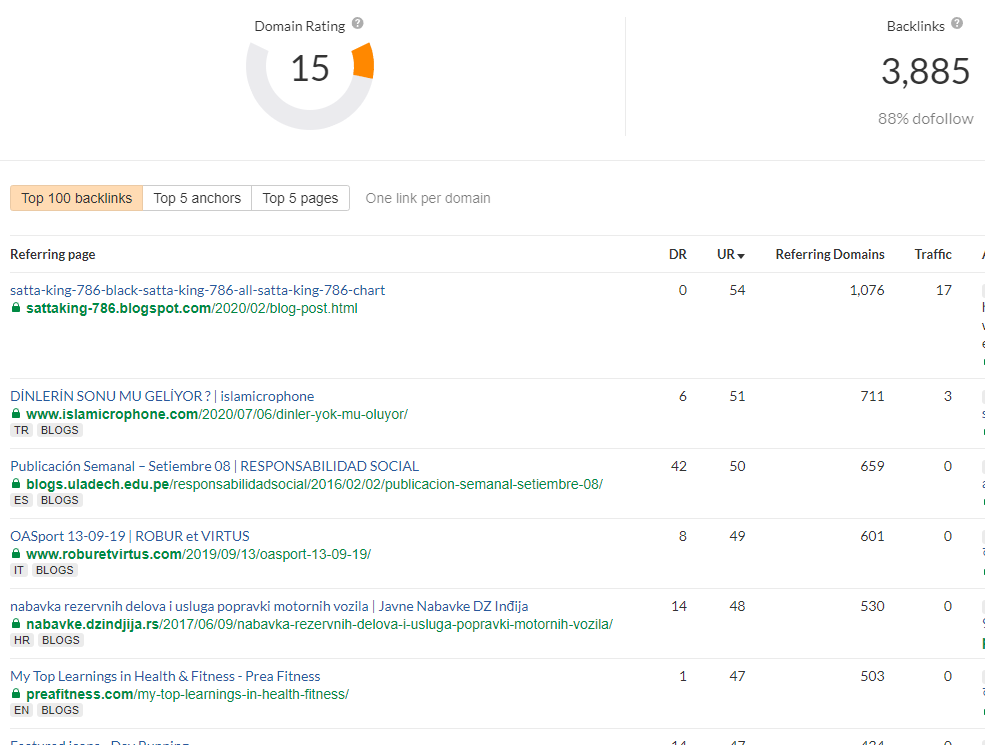Image resolution: width=985 pixels, height=745 pixels.
Task: Click the BLOGS tag under islamicrophone row
Action: point(60,430)
